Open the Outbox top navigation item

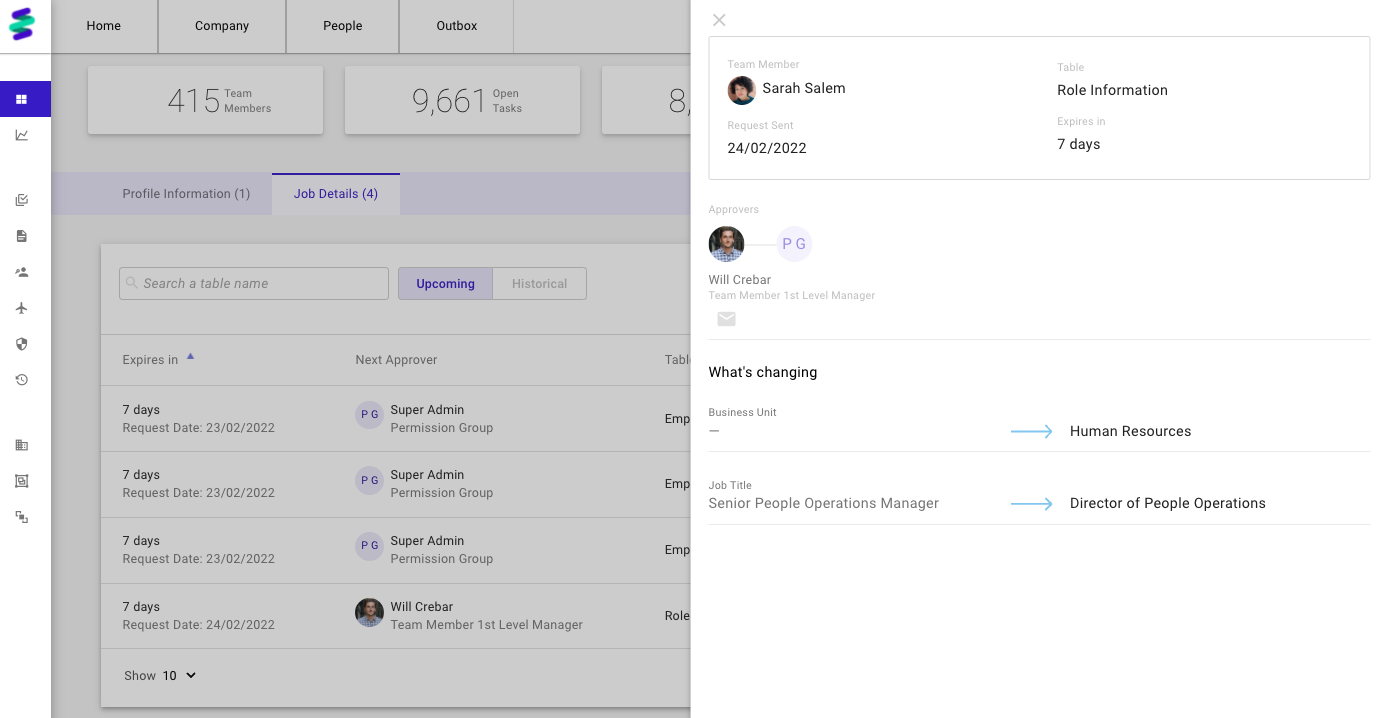pos(456,26)
